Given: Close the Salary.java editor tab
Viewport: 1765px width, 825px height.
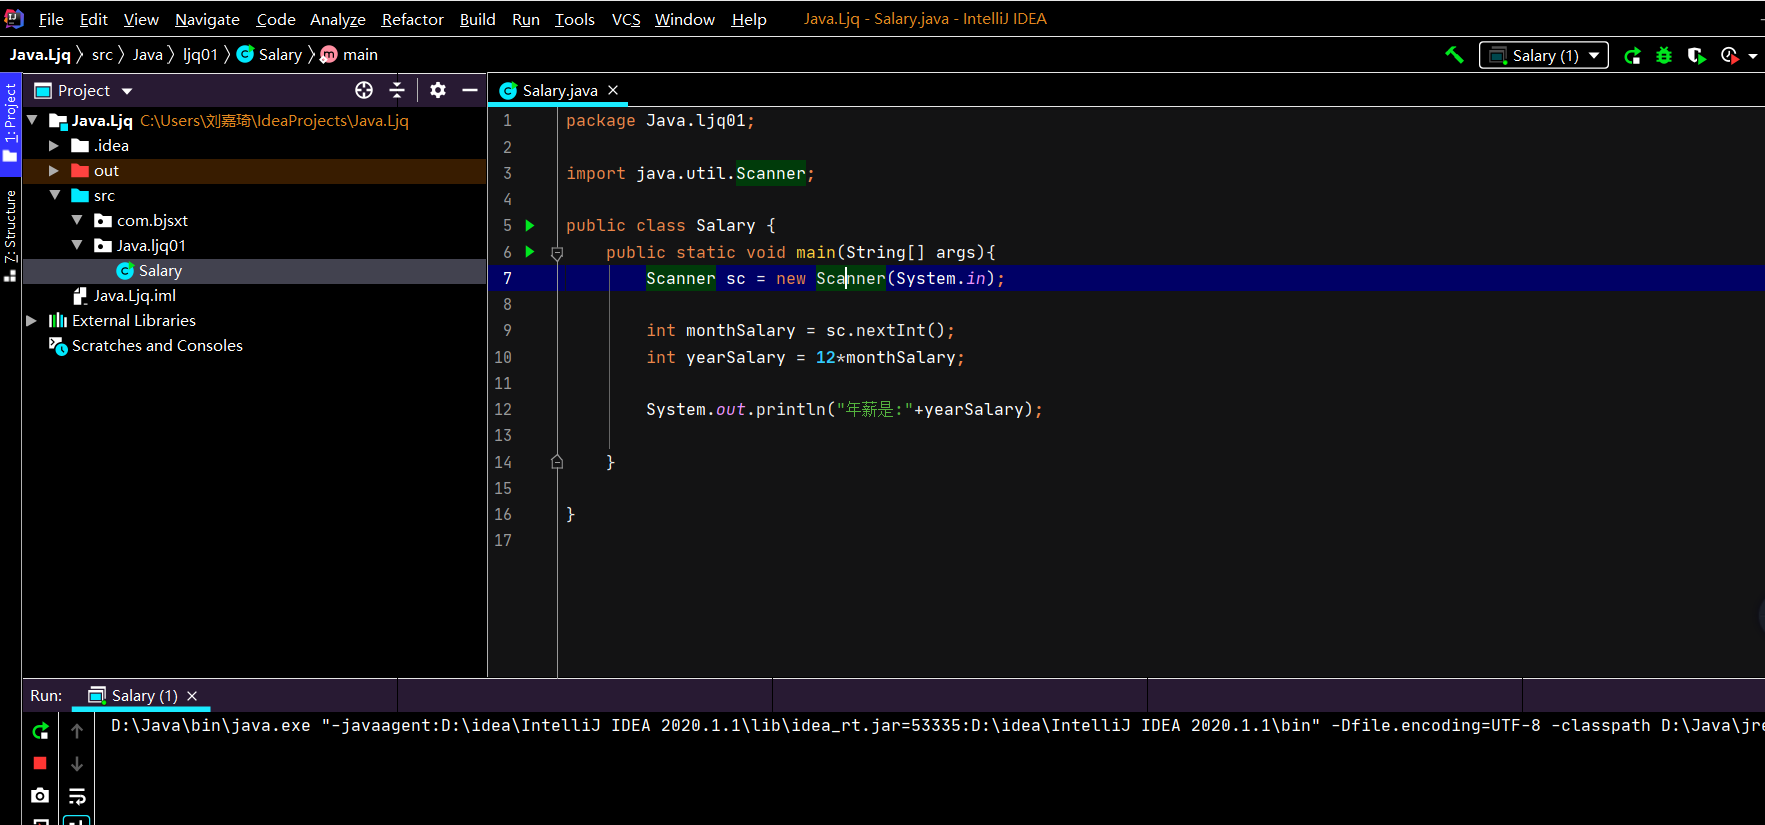Looking at the screenshot, I should click(x=613, y=90).
